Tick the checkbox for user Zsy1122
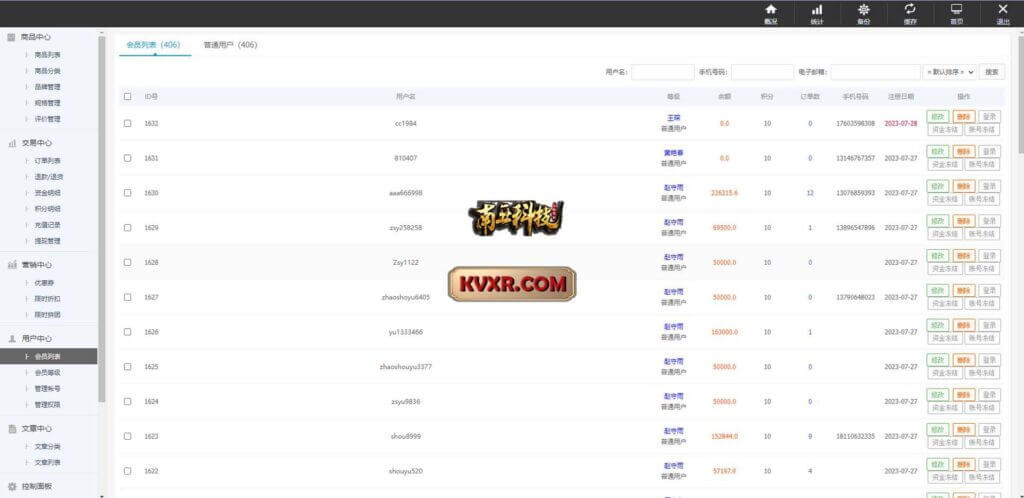 coord(127,262)
